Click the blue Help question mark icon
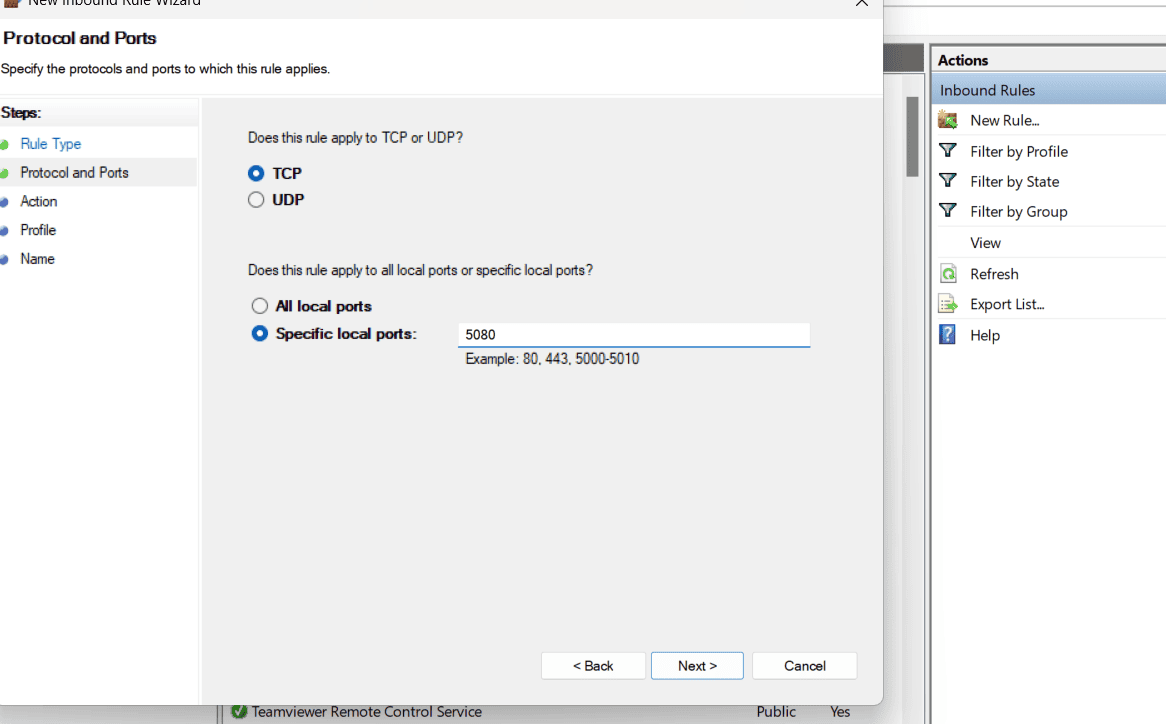This screenshot has width=1166, height=724. click(x=948, y=335)
